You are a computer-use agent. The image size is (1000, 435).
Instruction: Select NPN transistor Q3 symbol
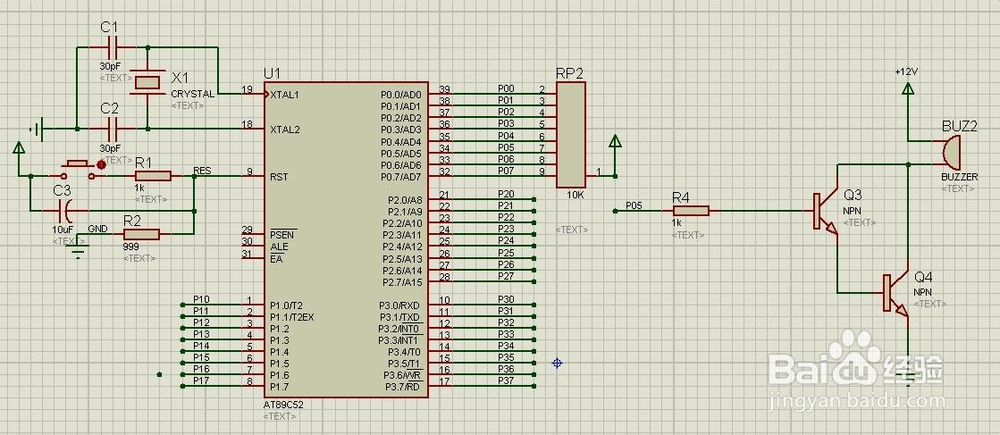click(x=827, y=210)
